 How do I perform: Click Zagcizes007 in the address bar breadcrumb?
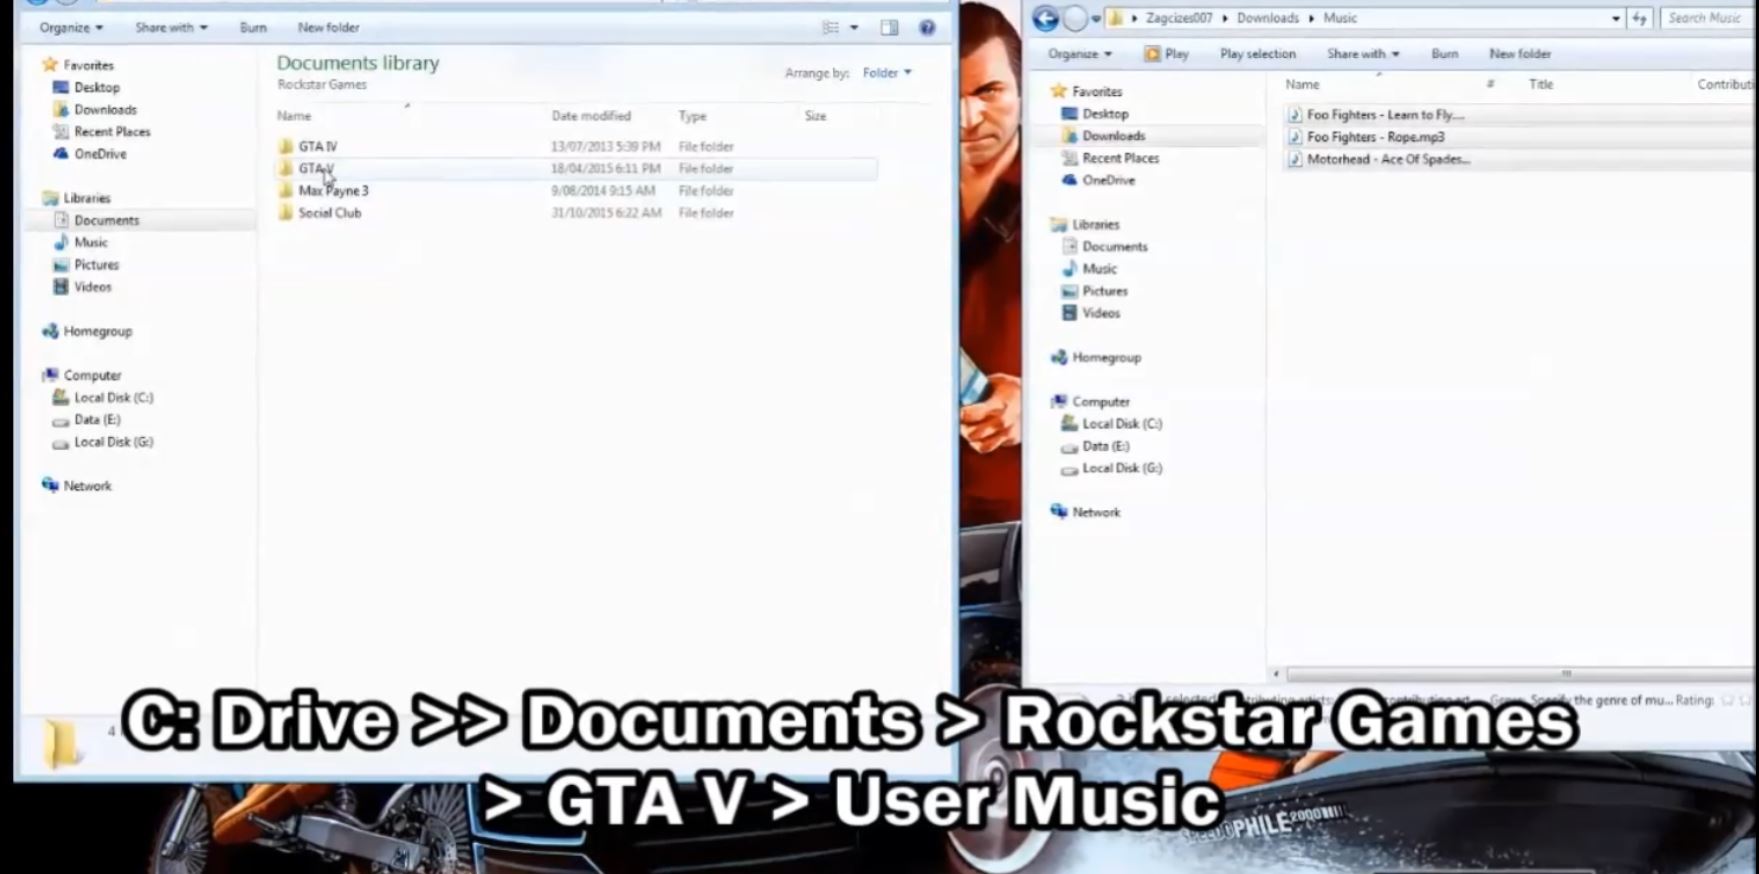(1179, 18)
